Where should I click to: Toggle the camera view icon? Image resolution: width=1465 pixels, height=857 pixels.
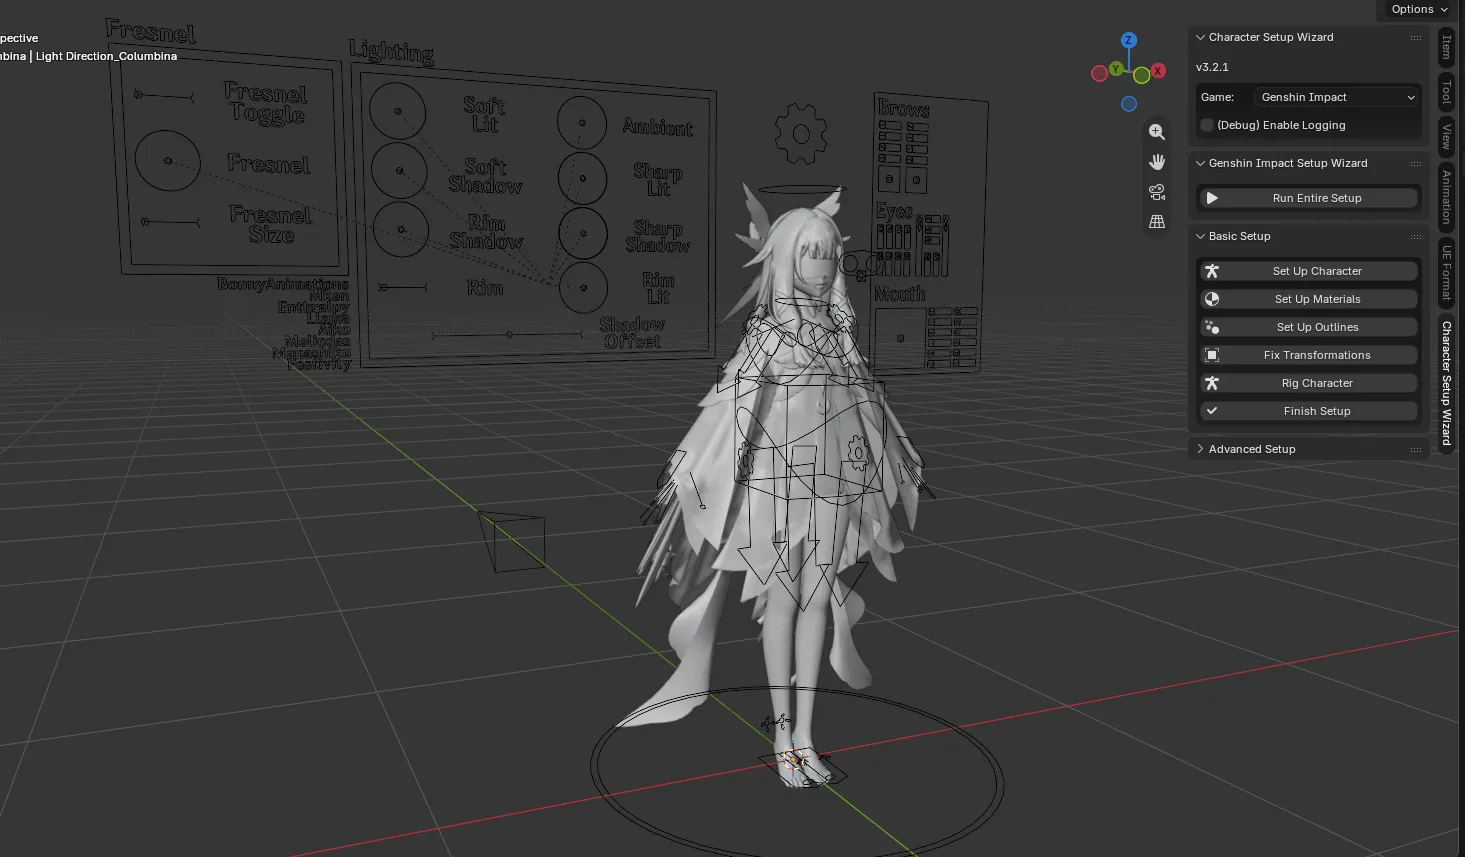1157,192
